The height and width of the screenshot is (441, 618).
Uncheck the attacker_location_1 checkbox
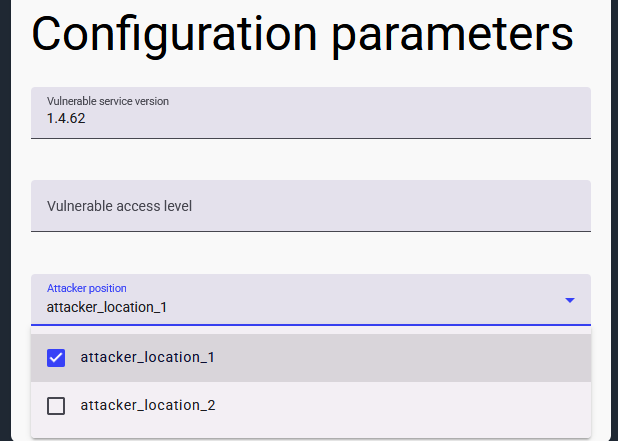(x=56, y=357)
